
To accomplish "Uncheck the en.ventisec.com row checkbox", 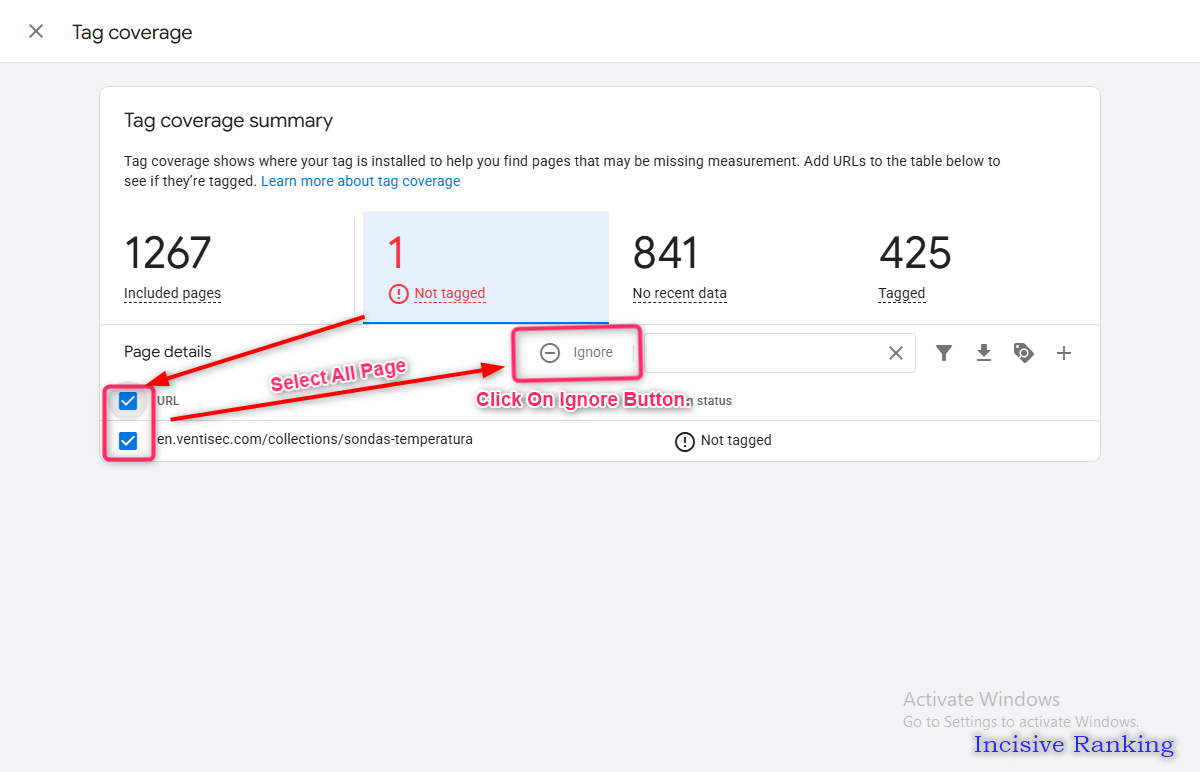I will coord(128,440).
